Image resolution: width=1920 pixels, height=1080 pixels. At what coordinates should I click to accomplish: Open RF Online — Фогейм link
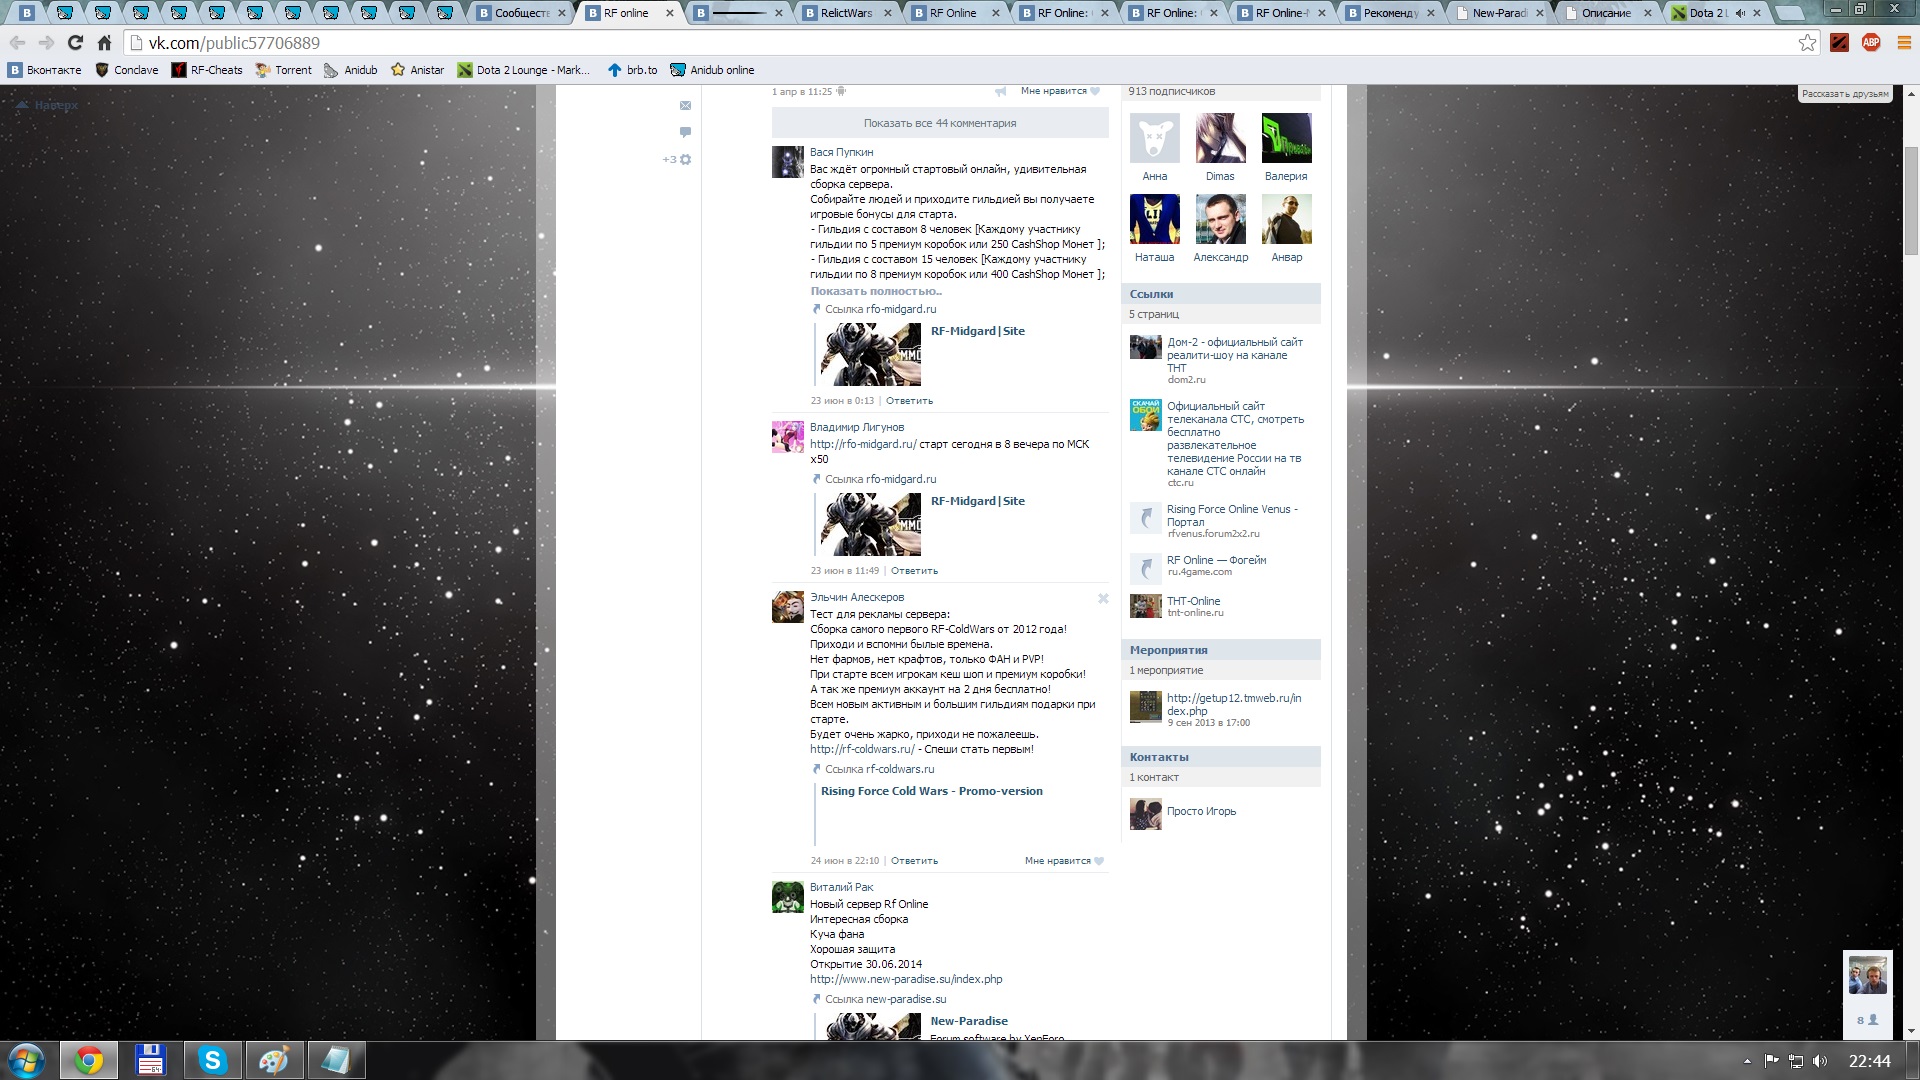[x=1216, y=560]
